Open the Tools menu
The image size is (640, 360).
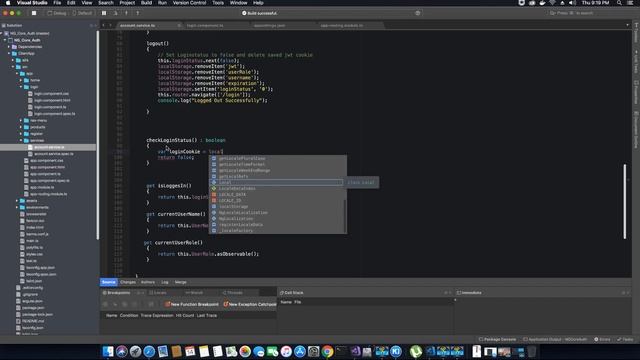pyautogui.click(x=218, y=3)
